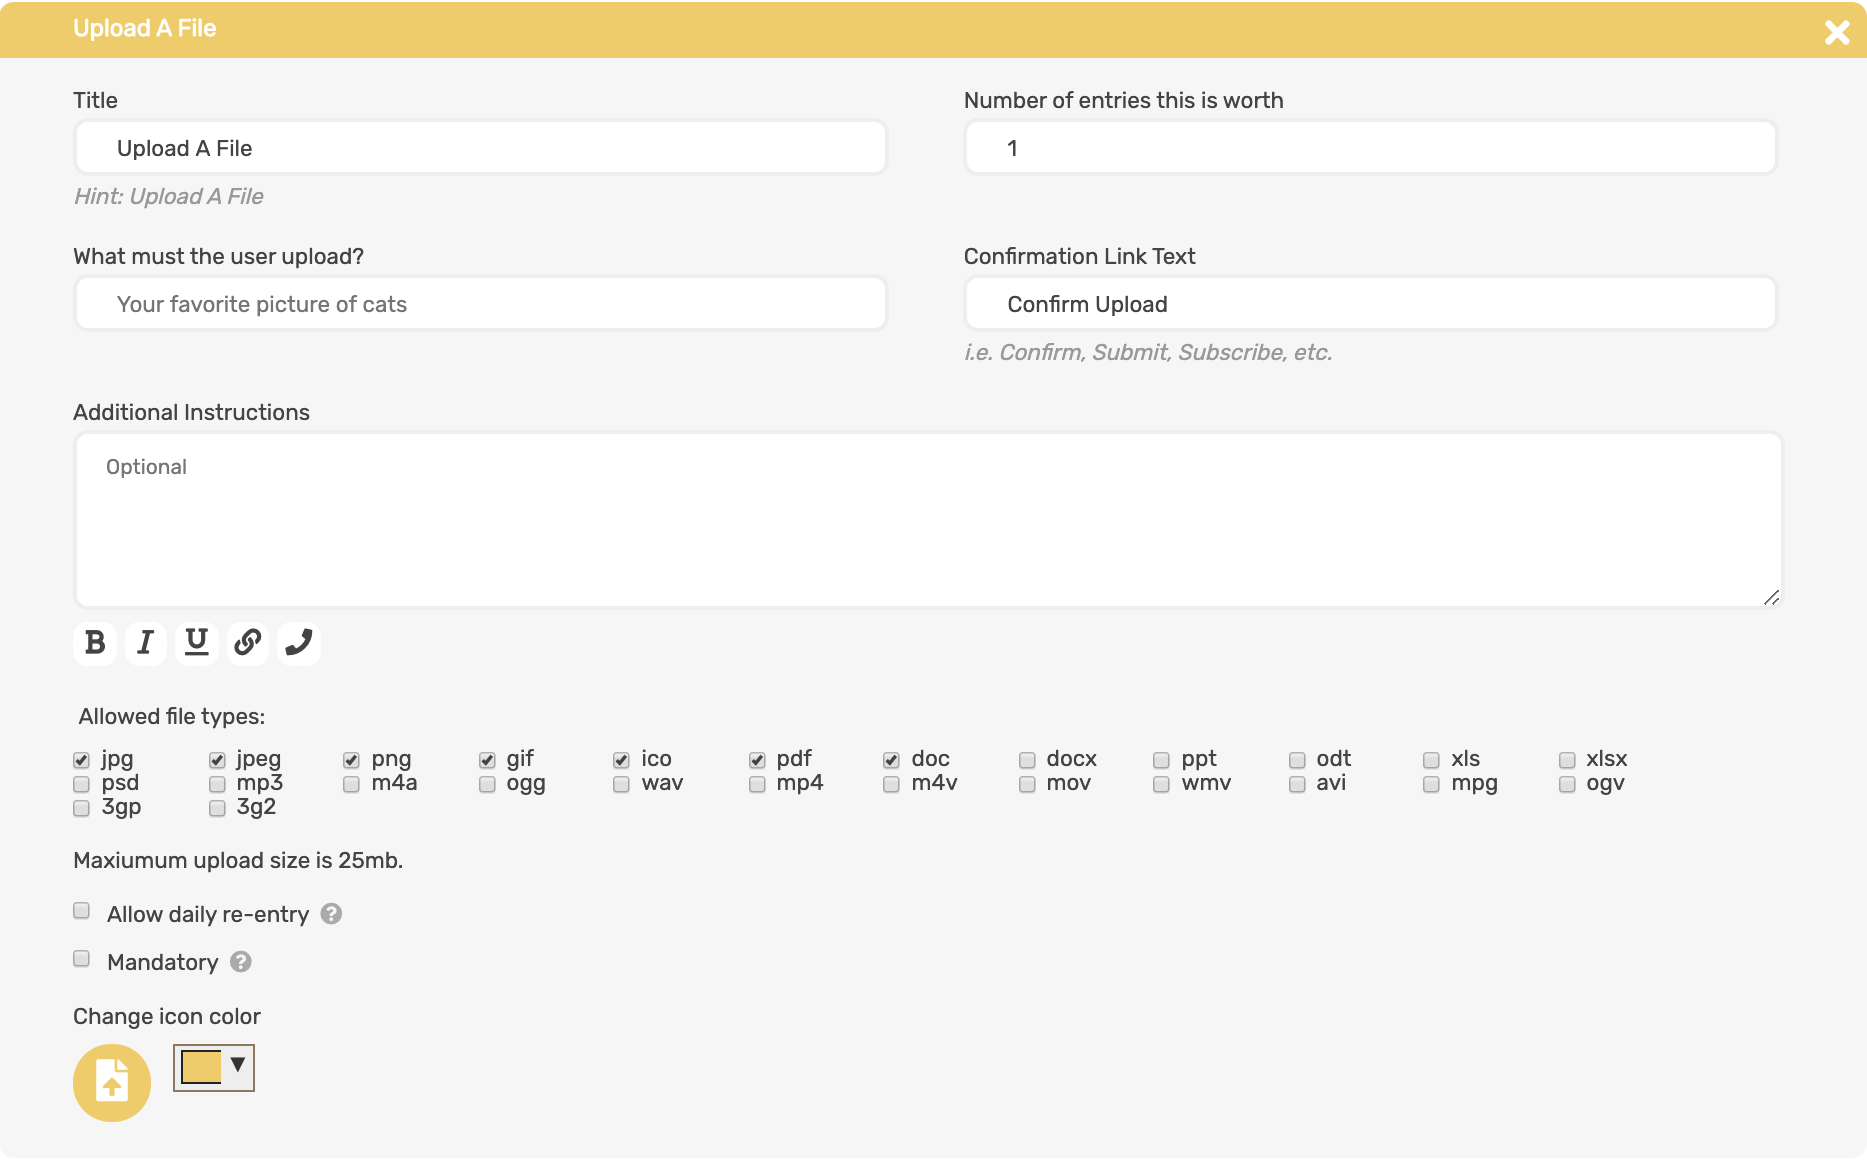Viewport: 1867px width, 1162px height.
Task: Click the yellow color swatch
Action: 200,1068
